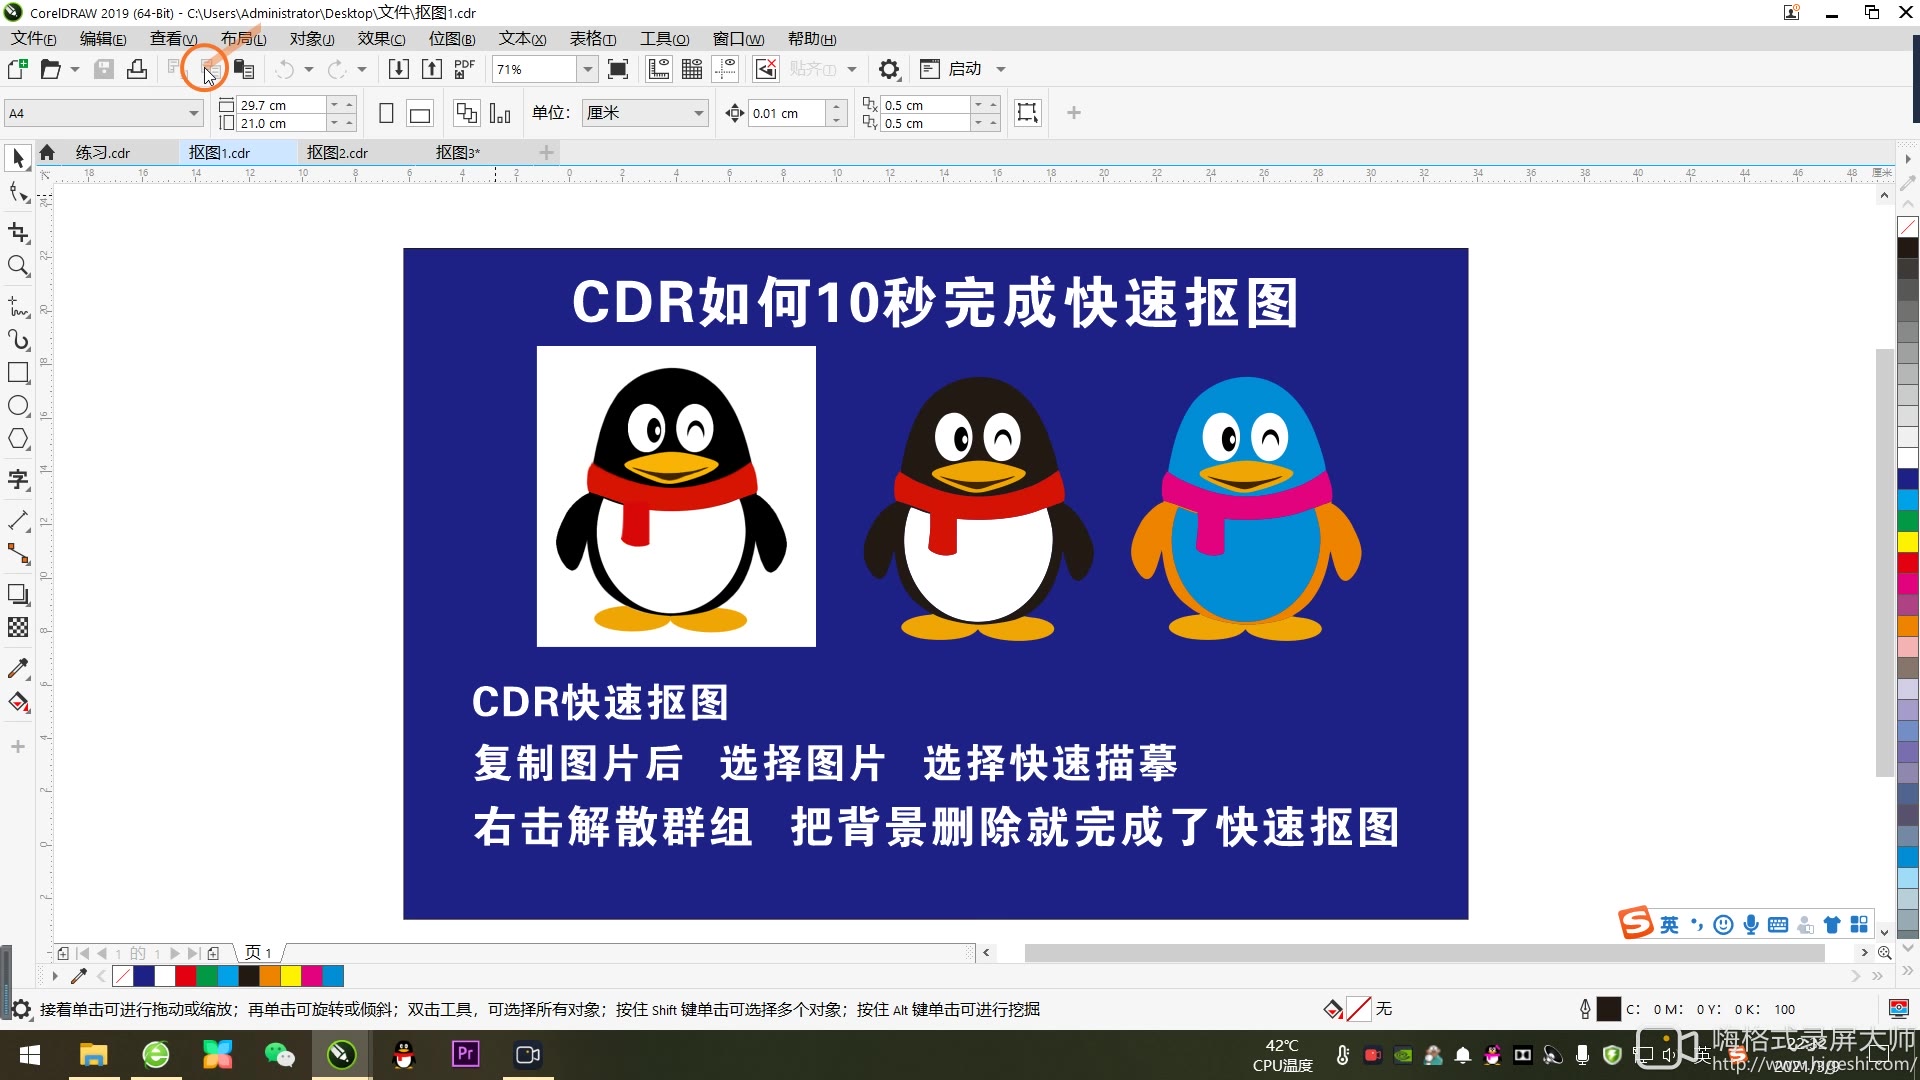
Task: Toggle the Show rulers icon
Action: (x=658, y=69)
